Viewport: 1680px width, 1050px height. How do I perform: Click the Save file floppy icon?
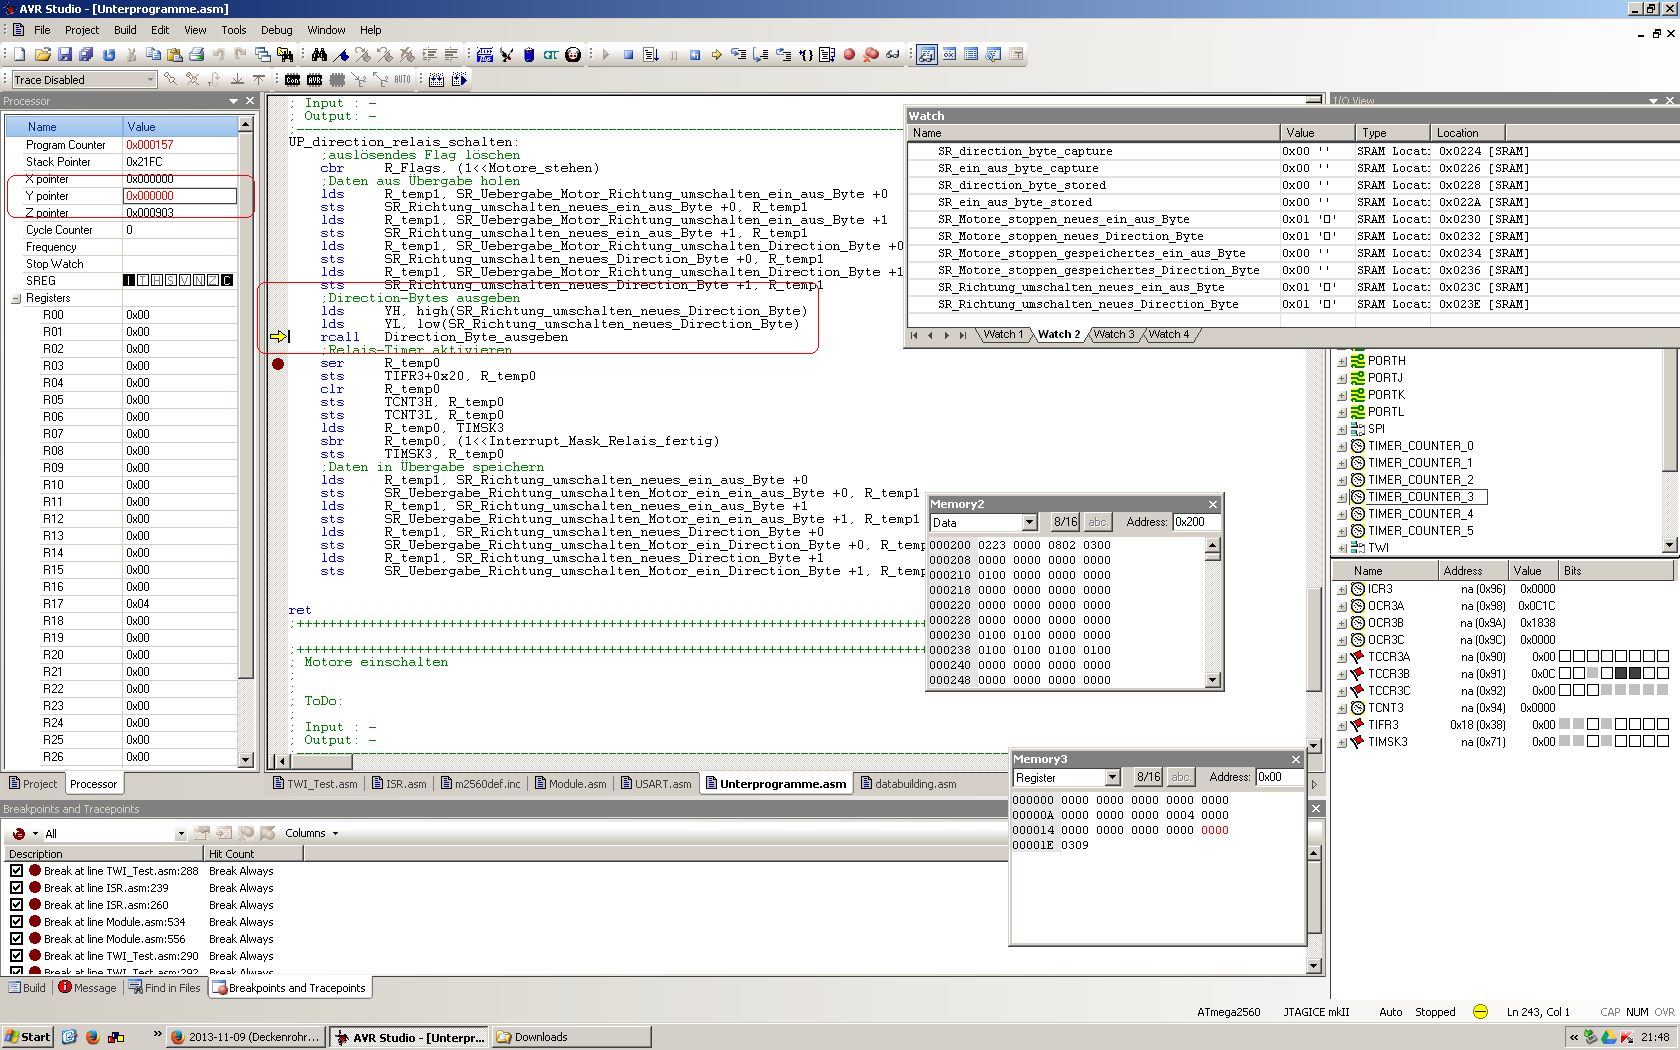65,55
